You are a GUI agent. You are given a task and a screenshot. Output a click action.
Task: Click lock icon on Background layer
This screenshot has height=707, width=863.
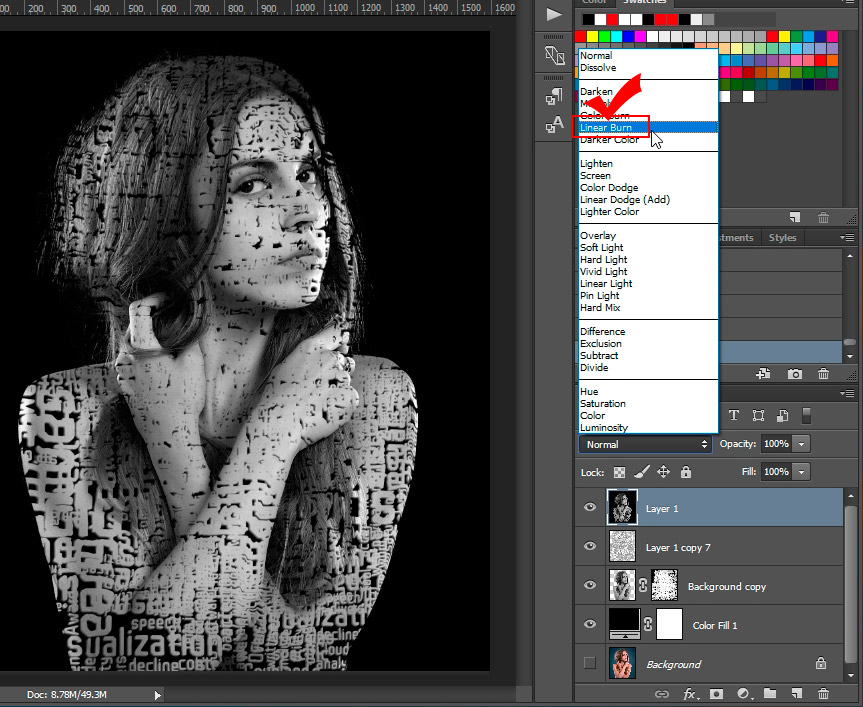coord(821,663)
